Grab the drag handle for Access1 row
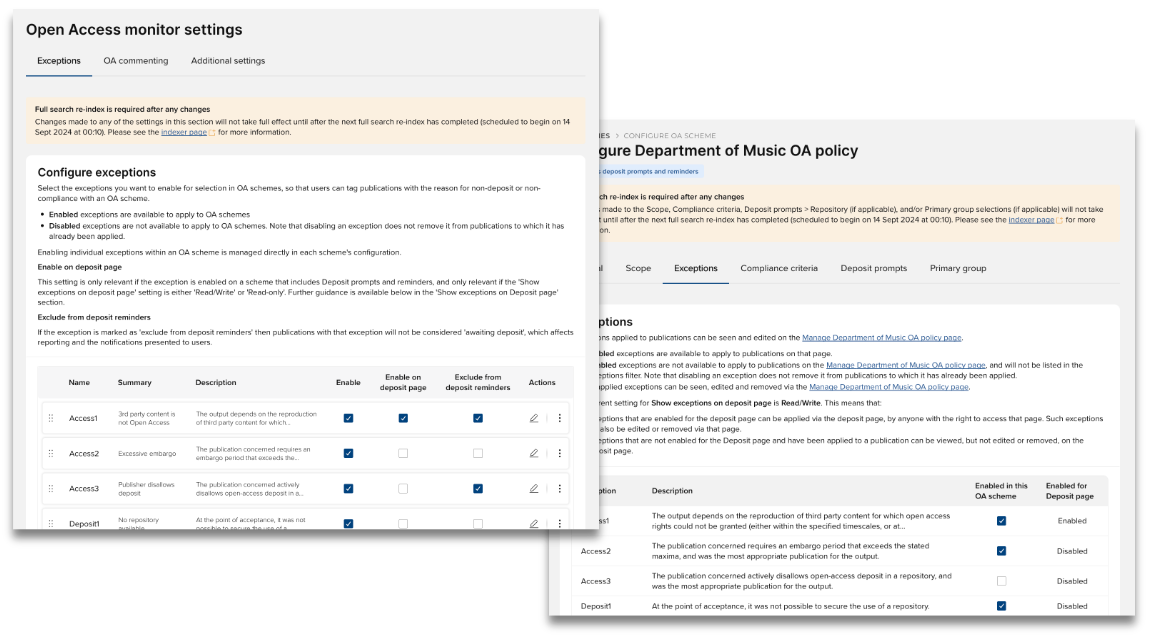This screenshot has width=1154, height=637. click(x=51, y=418)
